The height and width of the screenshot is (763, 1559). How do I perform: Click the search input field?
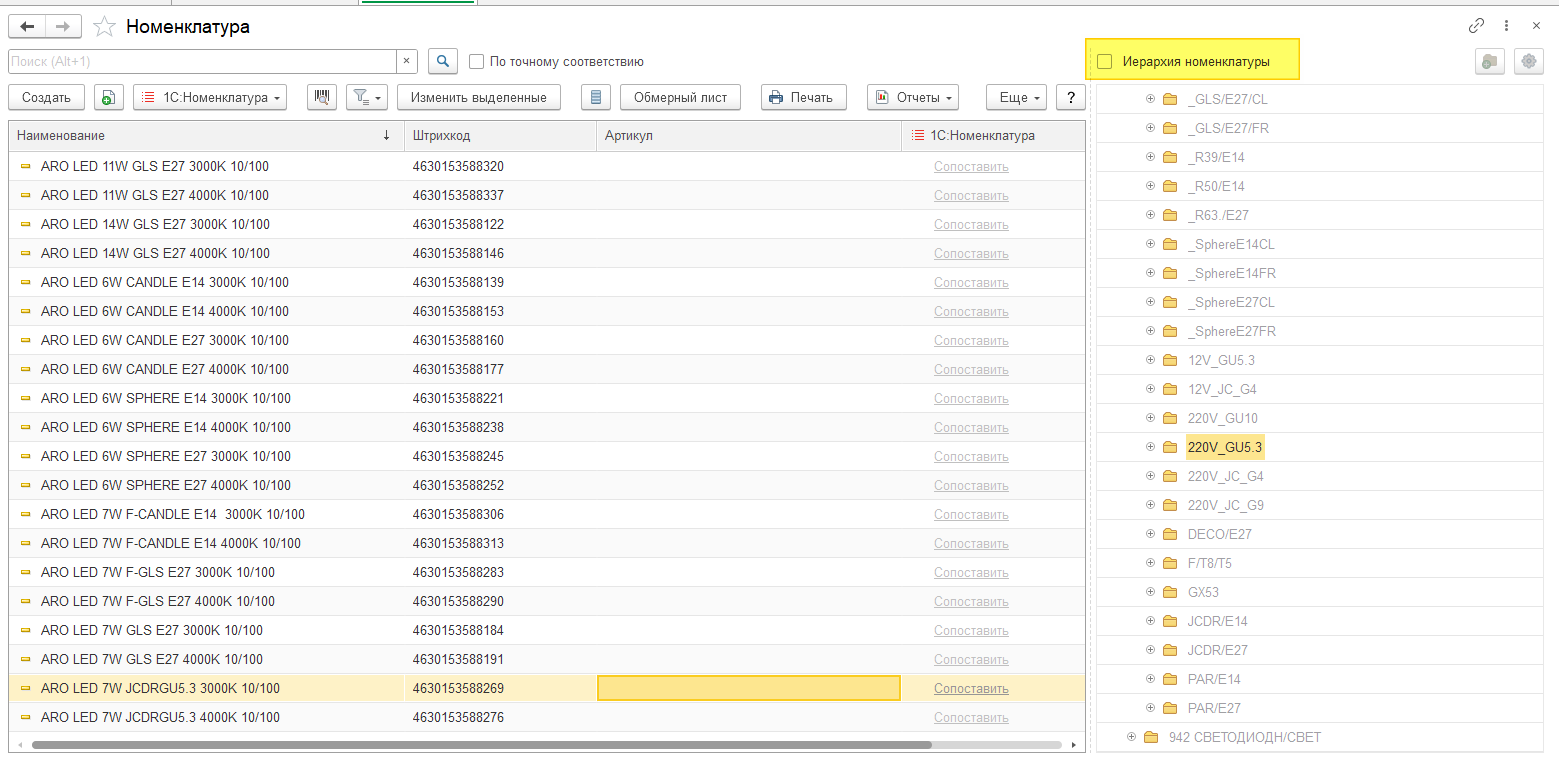202,61
